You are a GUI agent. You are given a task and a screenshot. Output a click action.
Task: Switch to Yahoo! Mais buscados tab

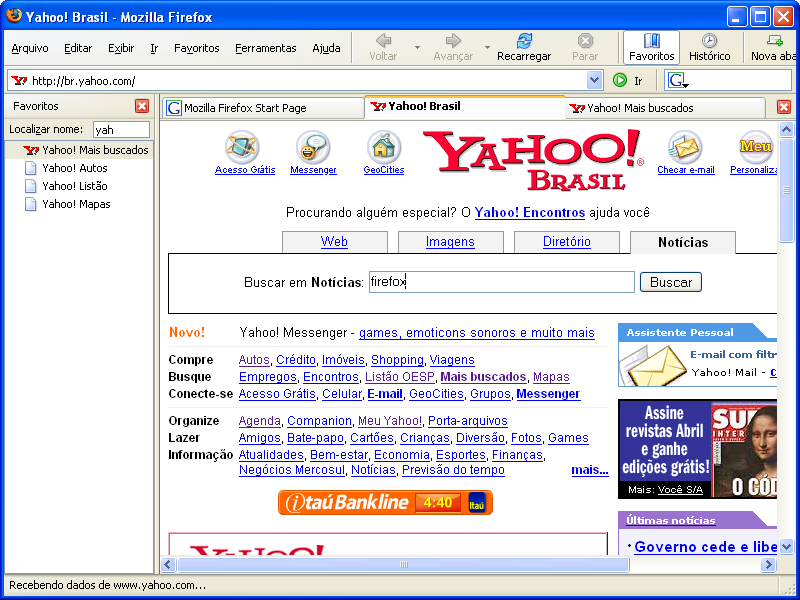pos(665,108)
